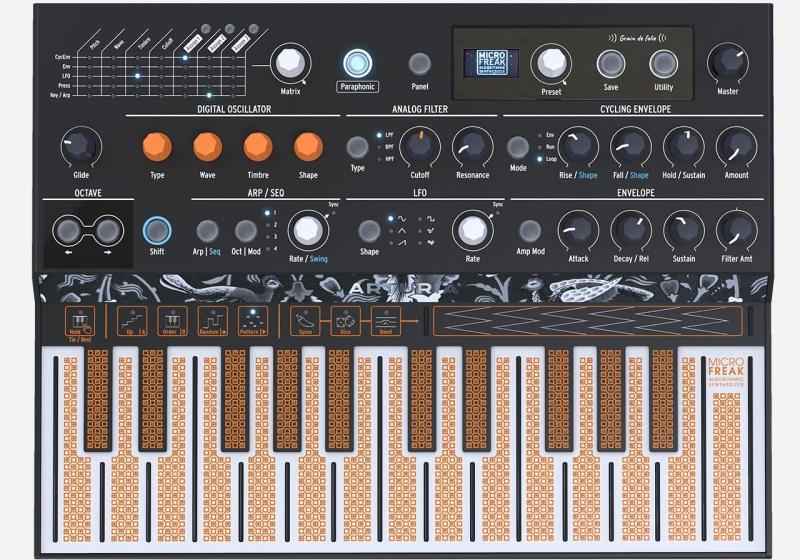Click the LFO Rate knob
Viewport: 800px width, 560px height.
point(472,231)
